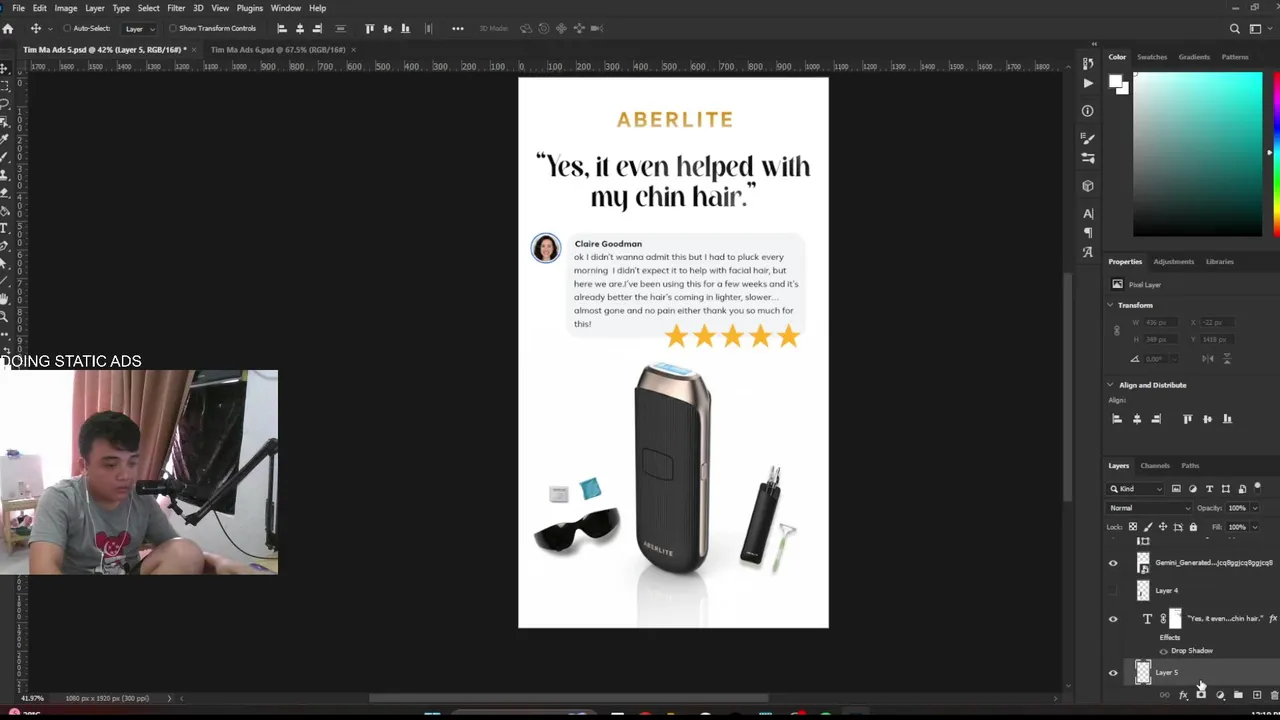The height and width of the screenshot is (720, 1280).
Task: Toggle lock all padlock icon
Action: tap(1193, 527)
